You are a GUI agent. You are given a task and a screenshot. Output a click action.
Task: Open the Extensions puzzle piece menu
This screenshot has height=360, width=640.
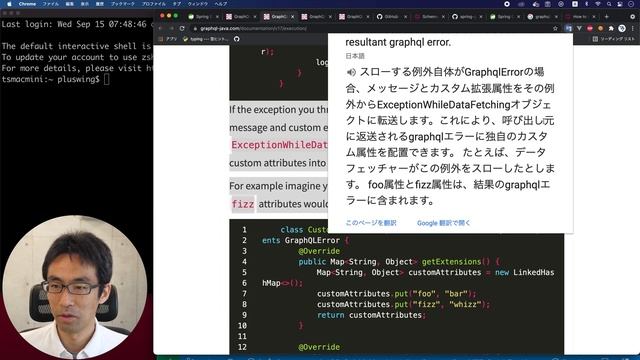(611, 28)
